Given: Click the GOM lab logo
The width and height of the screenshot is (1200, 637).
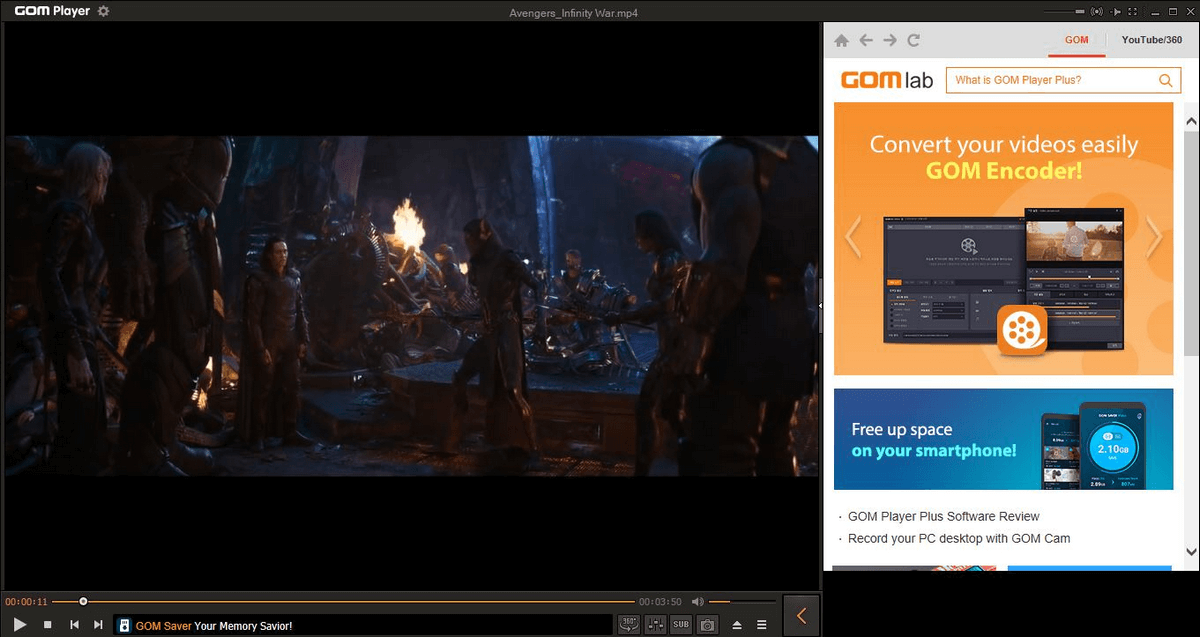Looking at the screenshot, I should click(887, 80).
